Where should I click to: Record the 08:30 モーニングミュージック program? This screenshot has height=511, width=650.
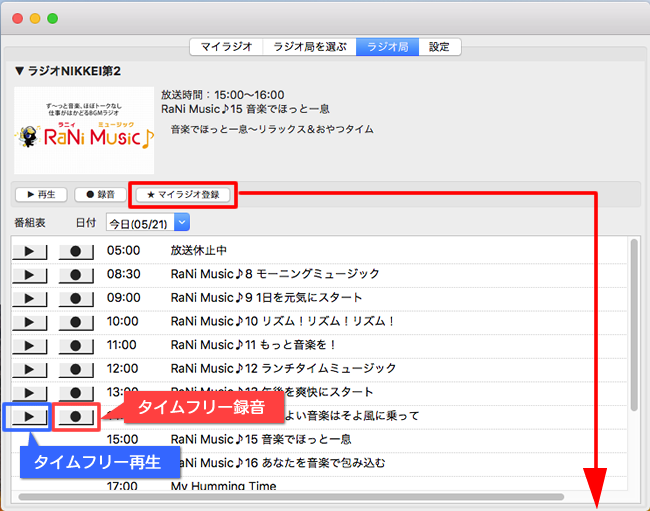click(x=76, y=275)
